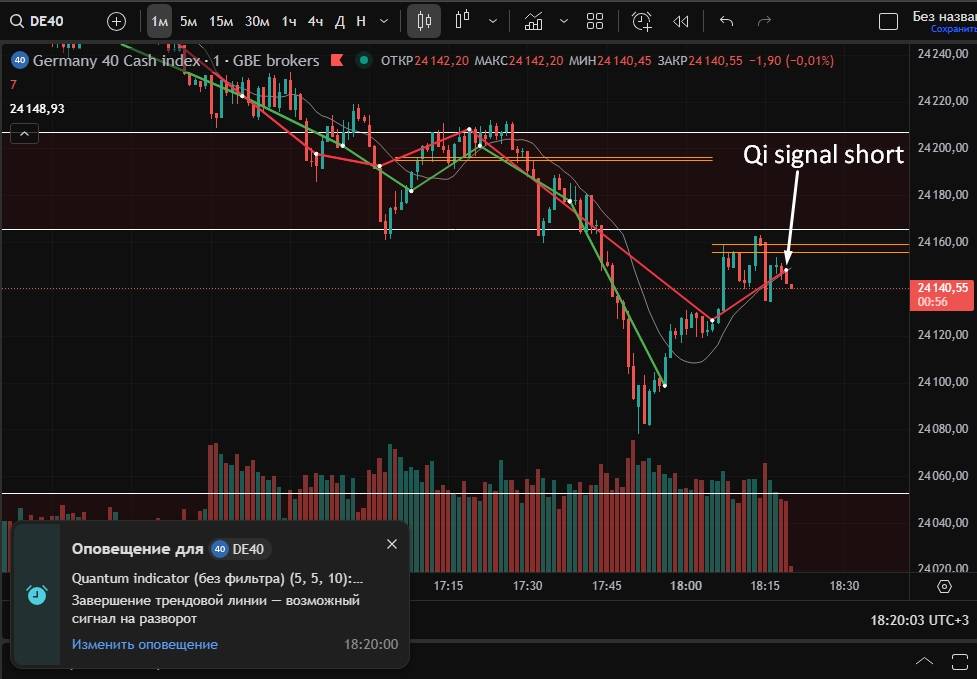977x679 pixels.
Task: Open chart settings gear on time axis
Action: (944, 586)
